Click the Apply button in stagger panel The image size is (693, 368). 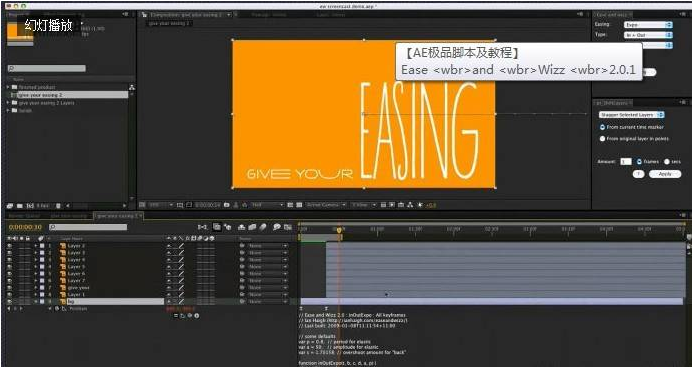pyautogui.click(x=665, y=174)
